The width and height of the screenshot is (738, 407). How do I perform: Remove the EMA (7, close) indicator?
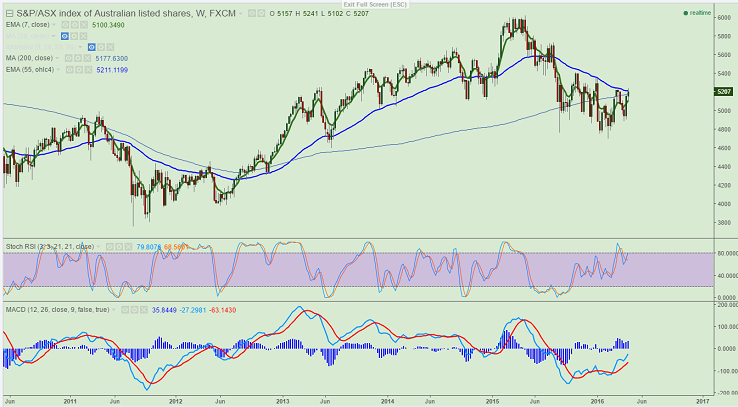(84, 24)
